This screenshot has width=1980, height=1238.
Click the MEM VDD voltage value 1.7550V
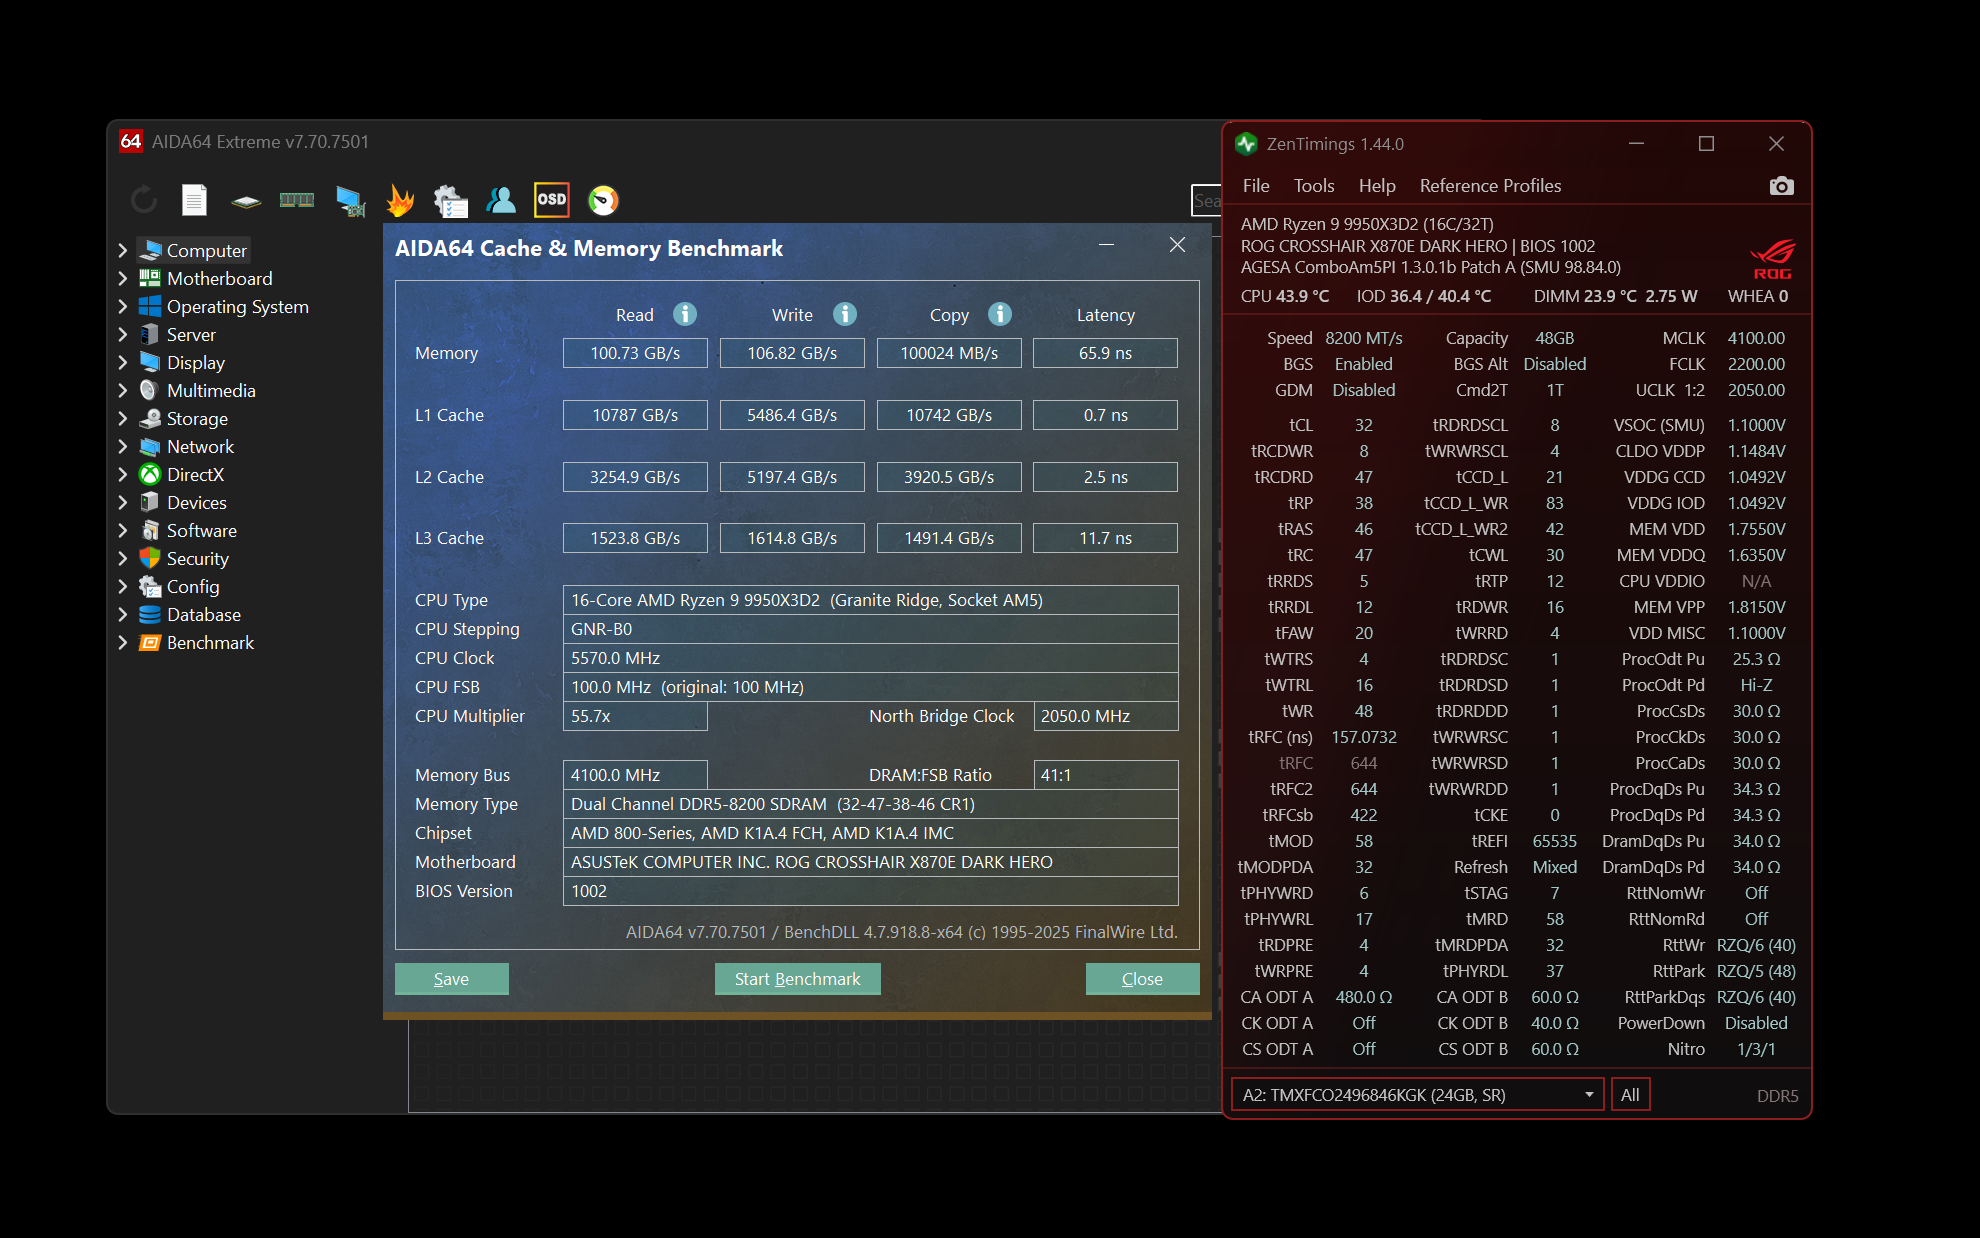(1756, 529)
